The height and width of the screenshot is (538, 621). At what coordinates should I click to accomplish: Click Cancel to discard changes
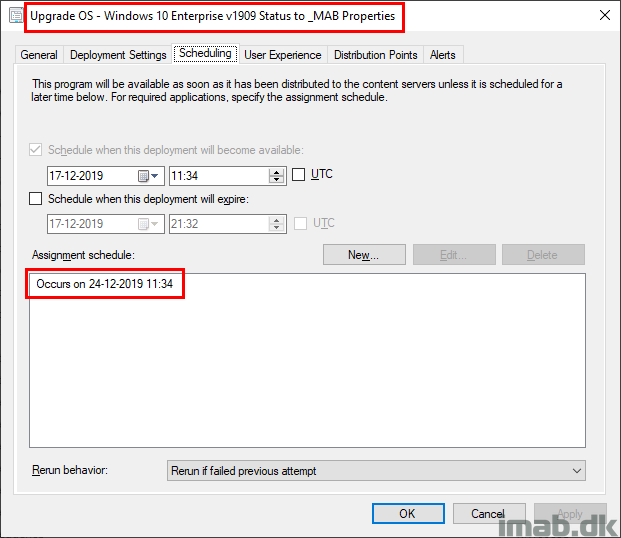(489, 513)
